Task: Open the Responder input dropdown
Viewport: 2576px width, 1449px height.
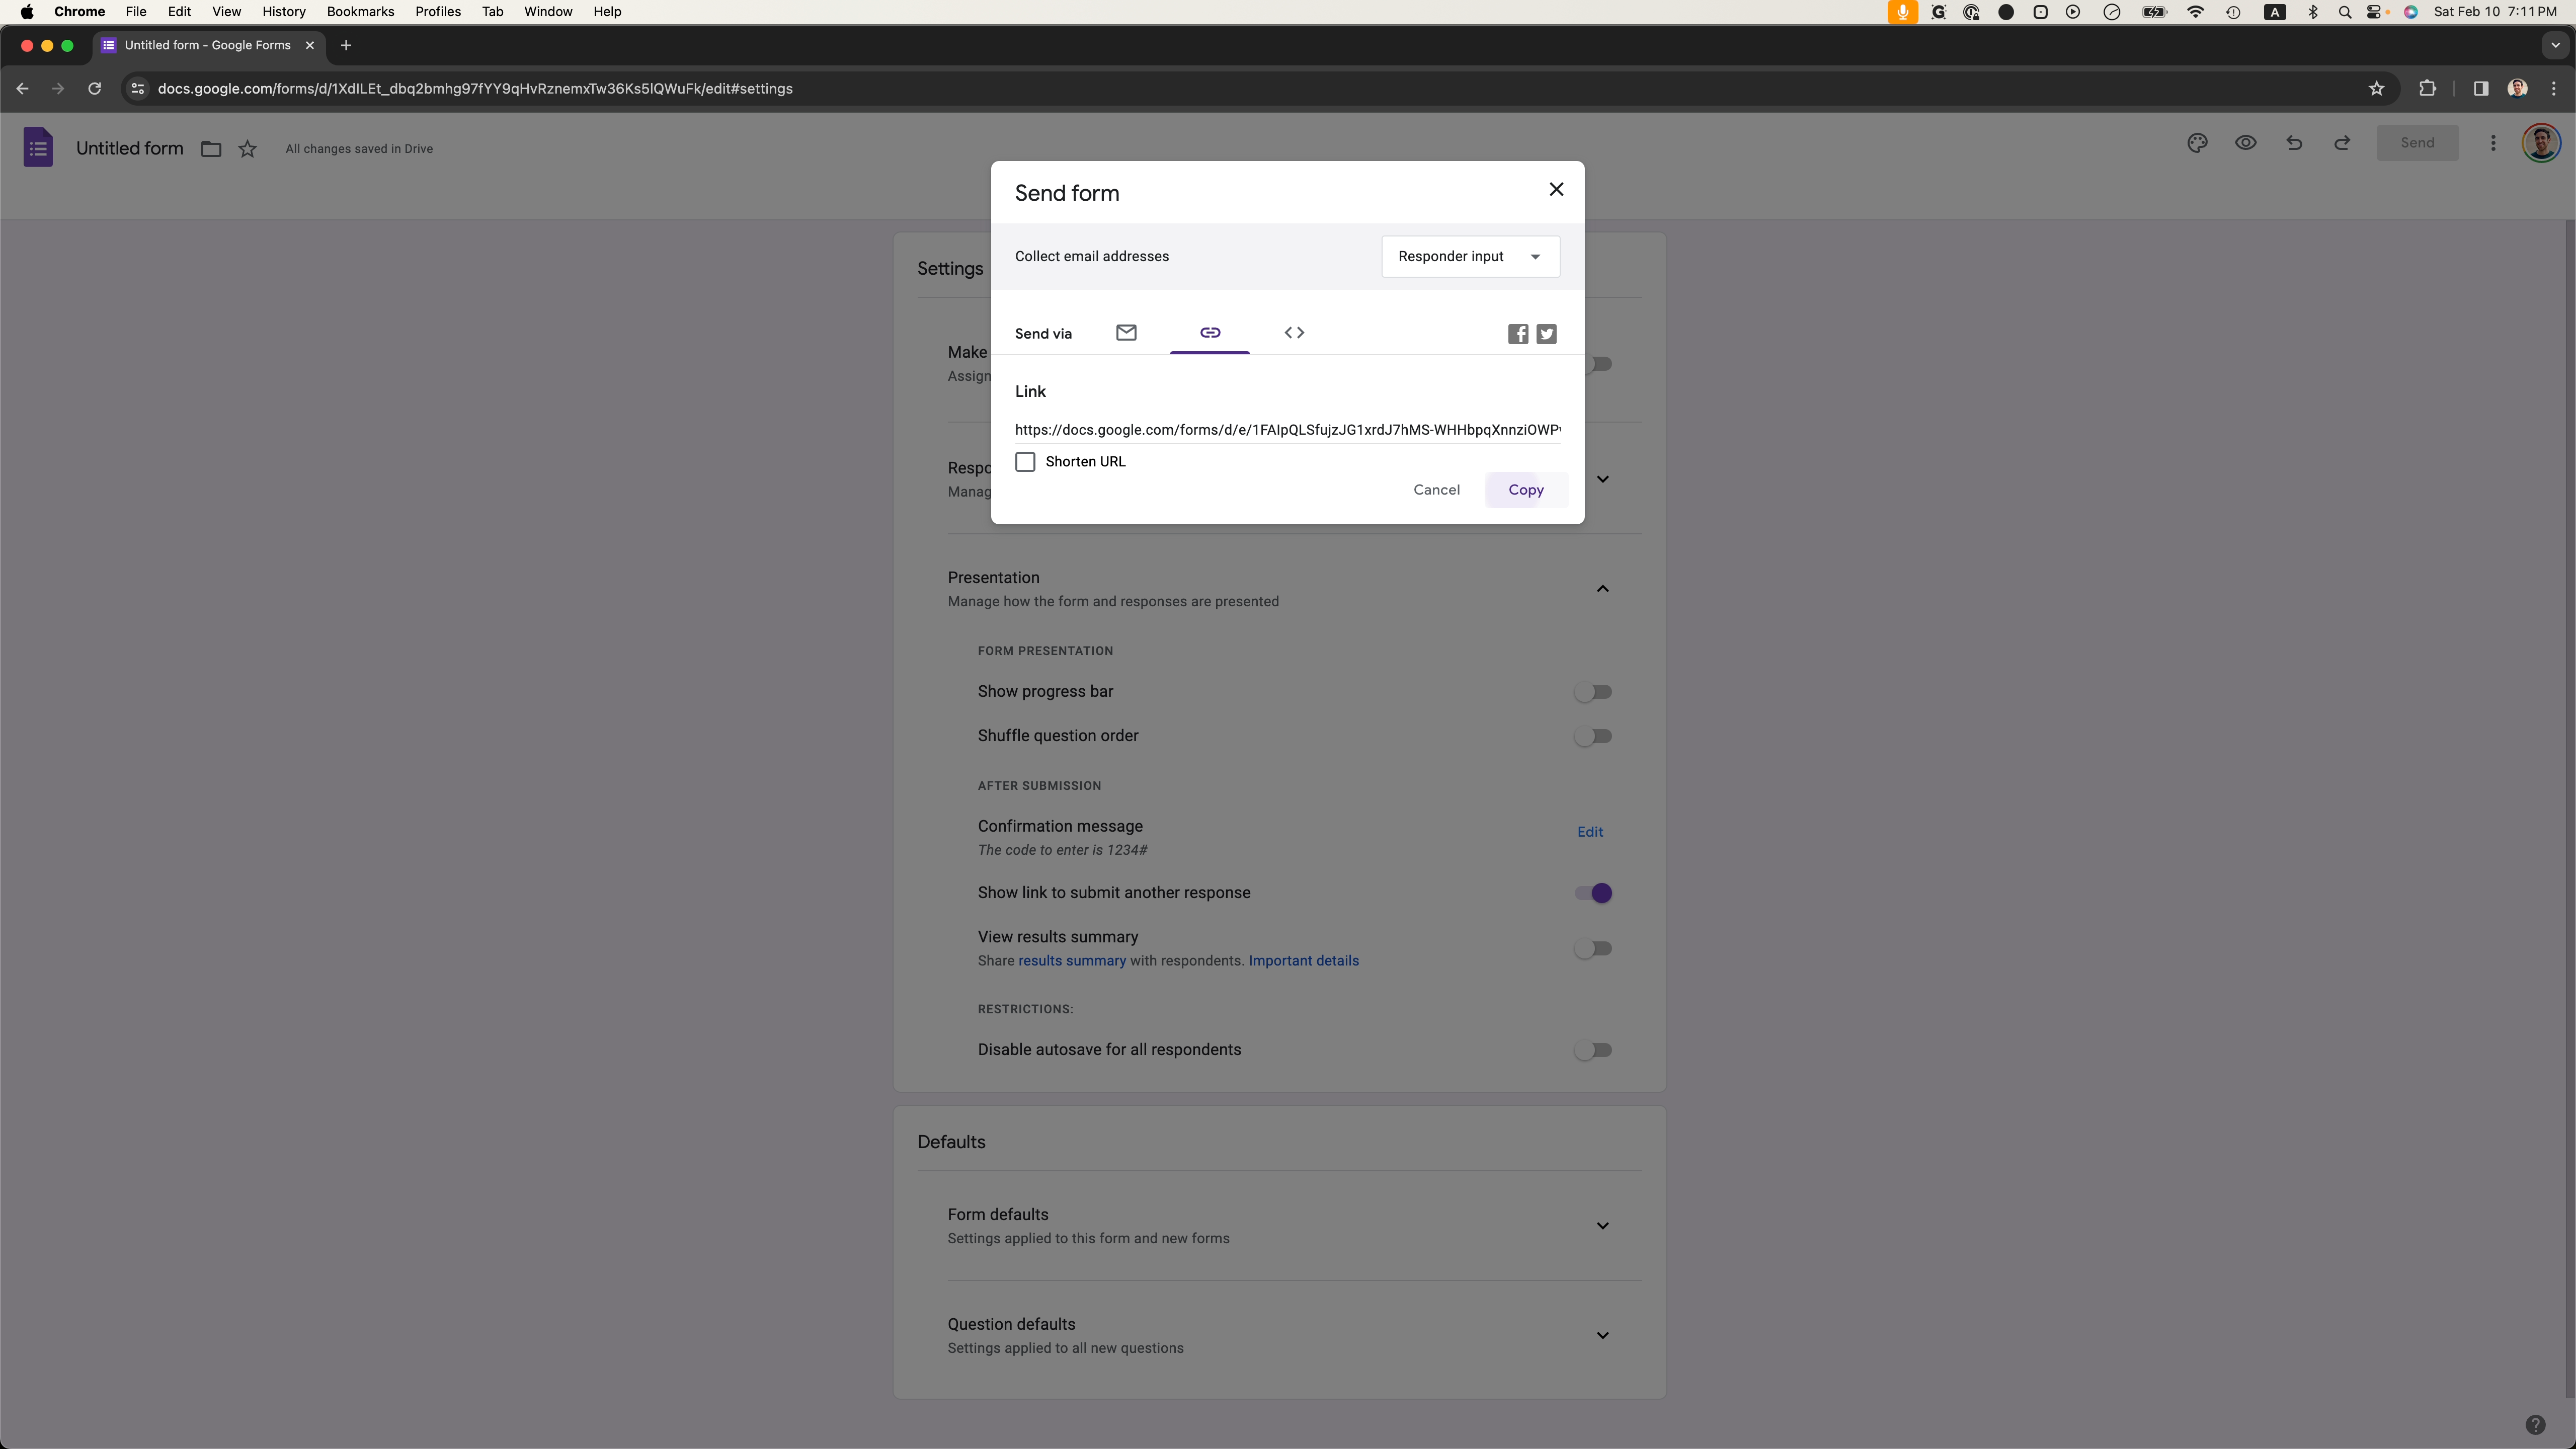Action: tap(1470, 257)
